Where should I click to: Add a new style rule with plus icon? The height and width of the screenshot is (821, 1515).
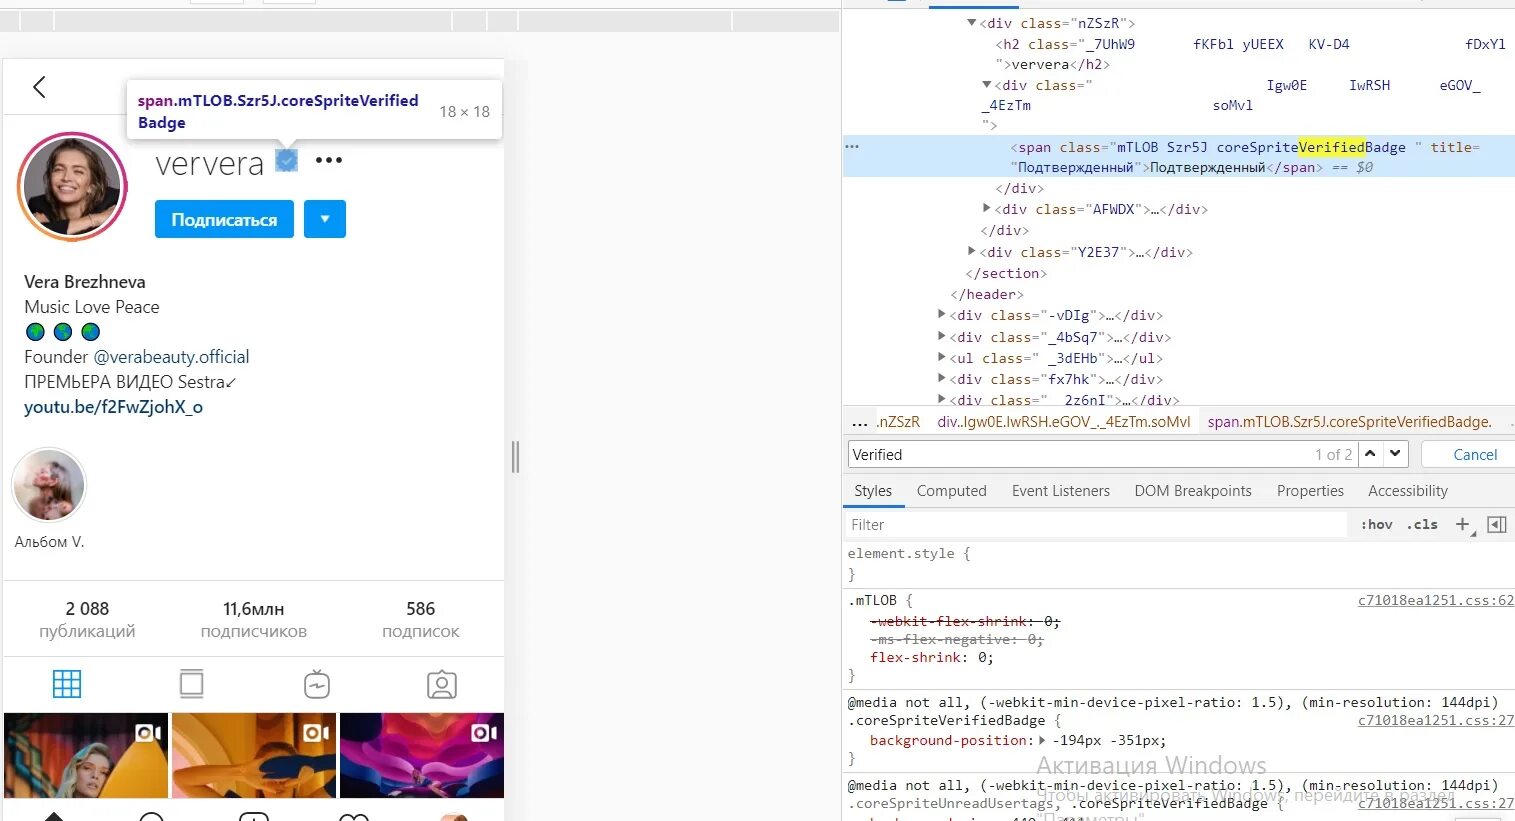point(1463,525)
